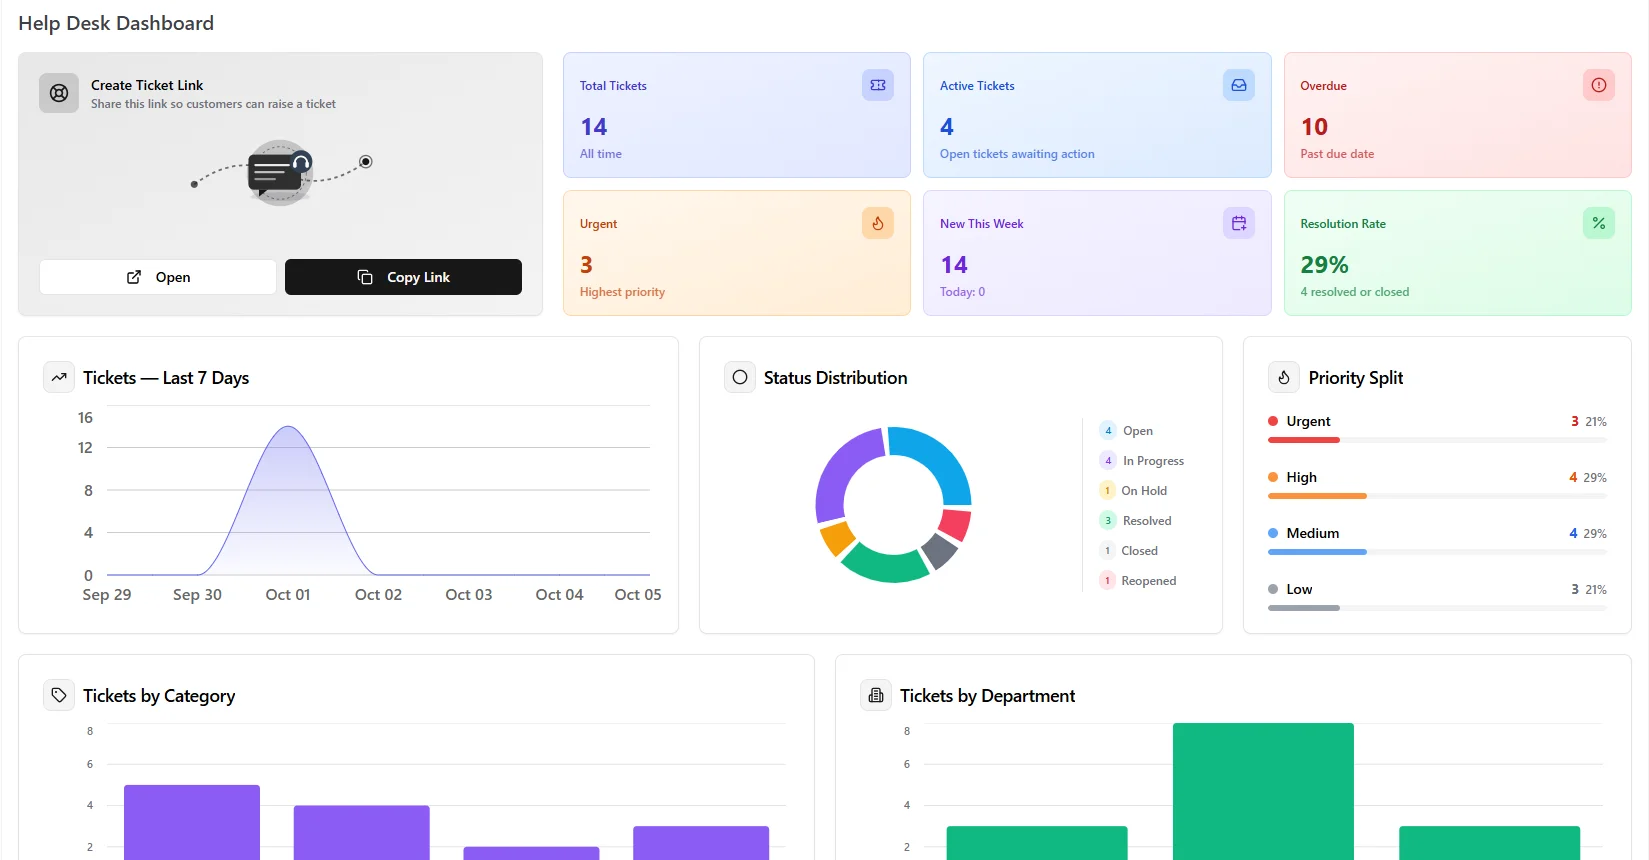Select the Reopened legend entry

pyautogui.click(x=1137, y=581)
